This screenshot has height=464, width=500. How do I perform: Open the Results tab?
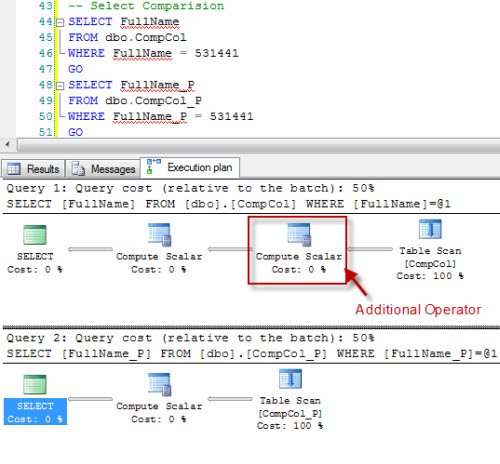[x=33, y=169]
